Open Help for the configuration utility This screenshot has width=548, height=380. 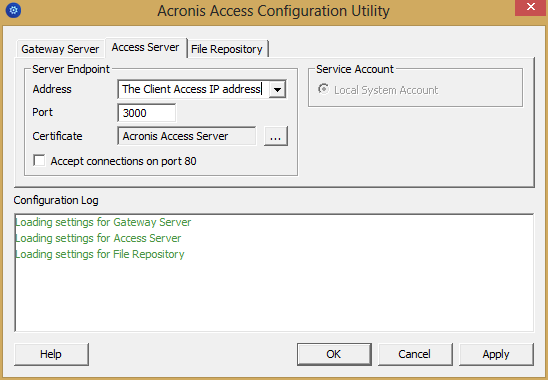click(51, 354)
